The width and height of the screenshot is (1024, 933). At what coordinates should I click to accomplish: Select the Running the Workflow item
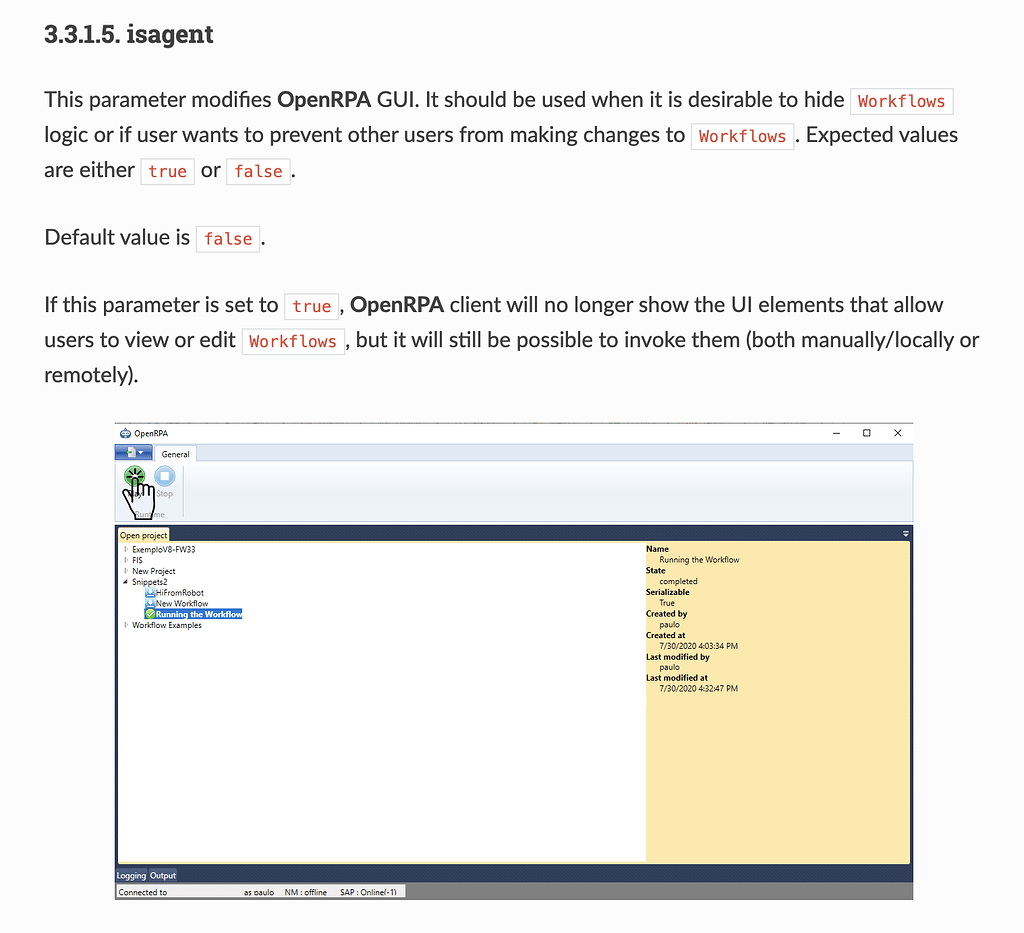point(199,614)
